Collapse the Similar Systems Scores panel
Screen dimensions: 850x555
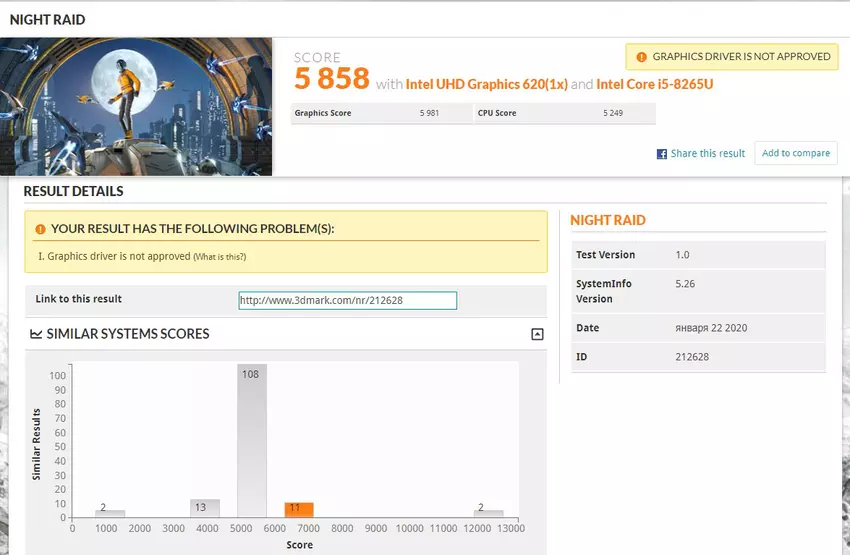[537, 334]
